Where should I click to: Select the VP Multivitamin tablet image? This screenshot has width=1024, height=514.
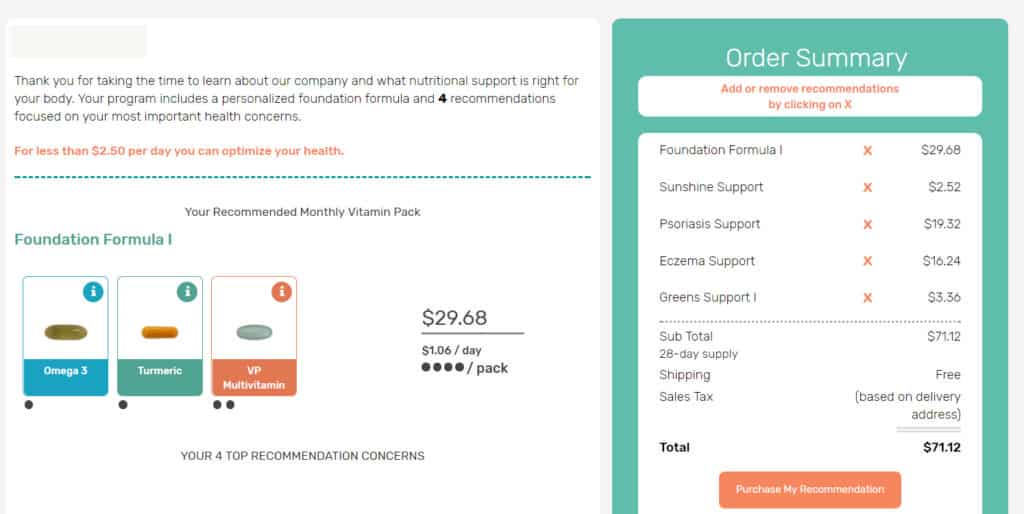(x=253, y=332)
